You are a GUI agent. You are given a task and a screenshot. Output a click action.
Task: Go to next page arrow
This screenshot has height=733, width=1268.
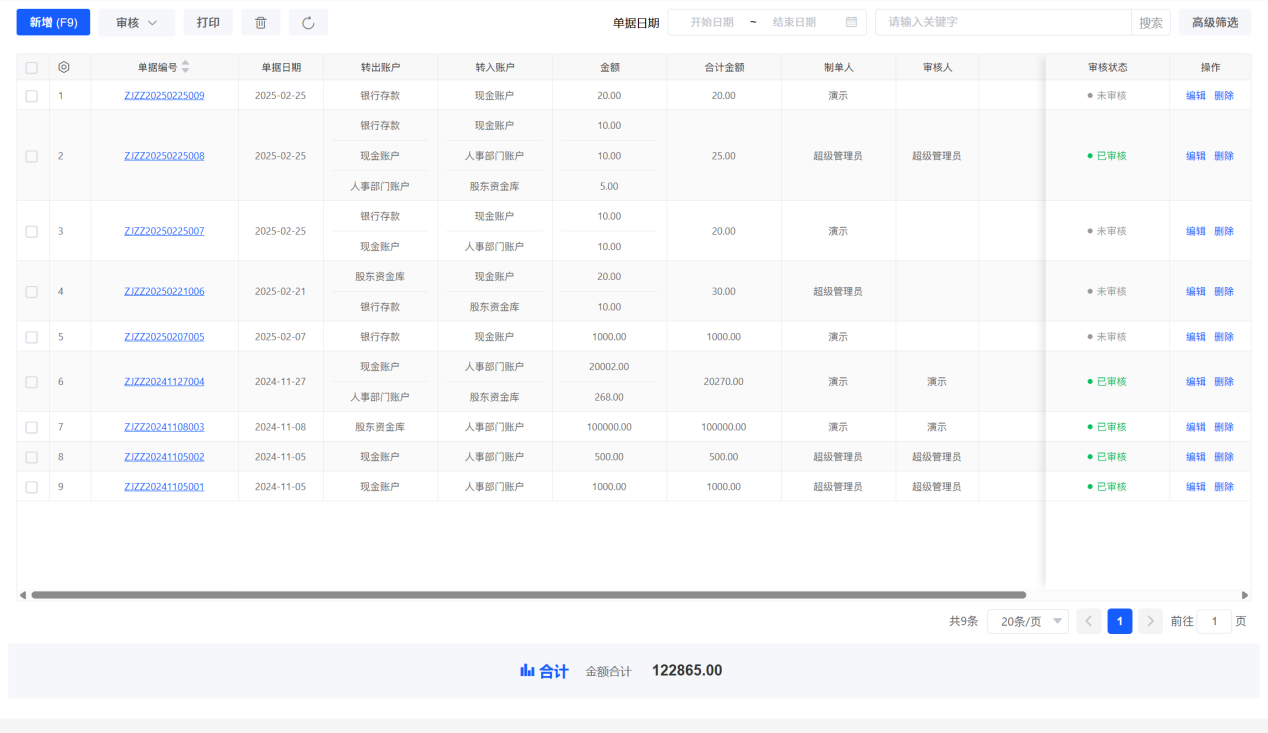coord(1150,621)
